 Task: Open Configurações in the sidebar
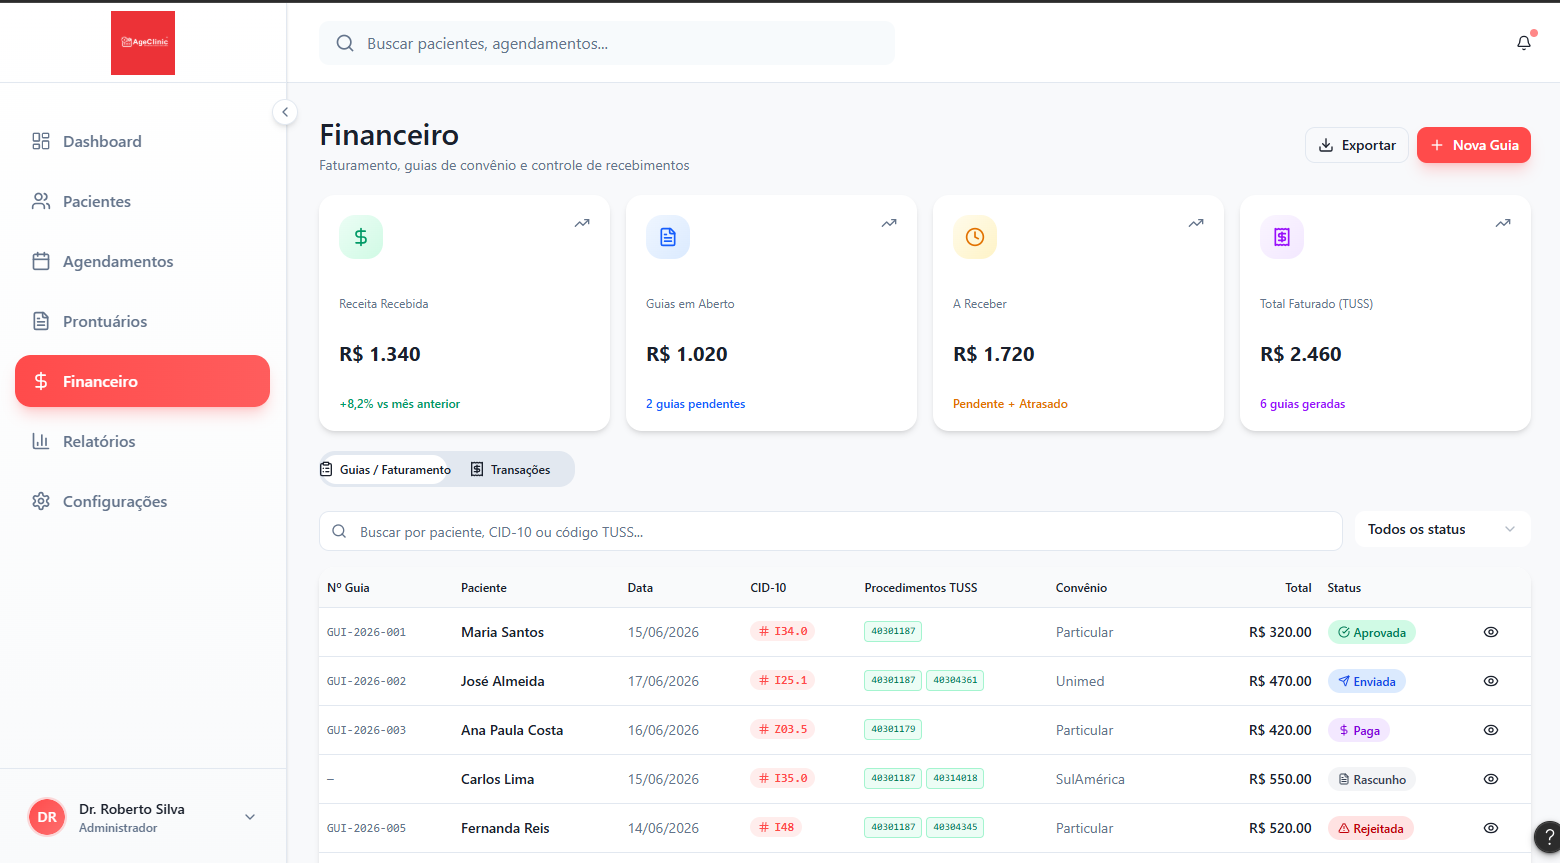[142, 501]
